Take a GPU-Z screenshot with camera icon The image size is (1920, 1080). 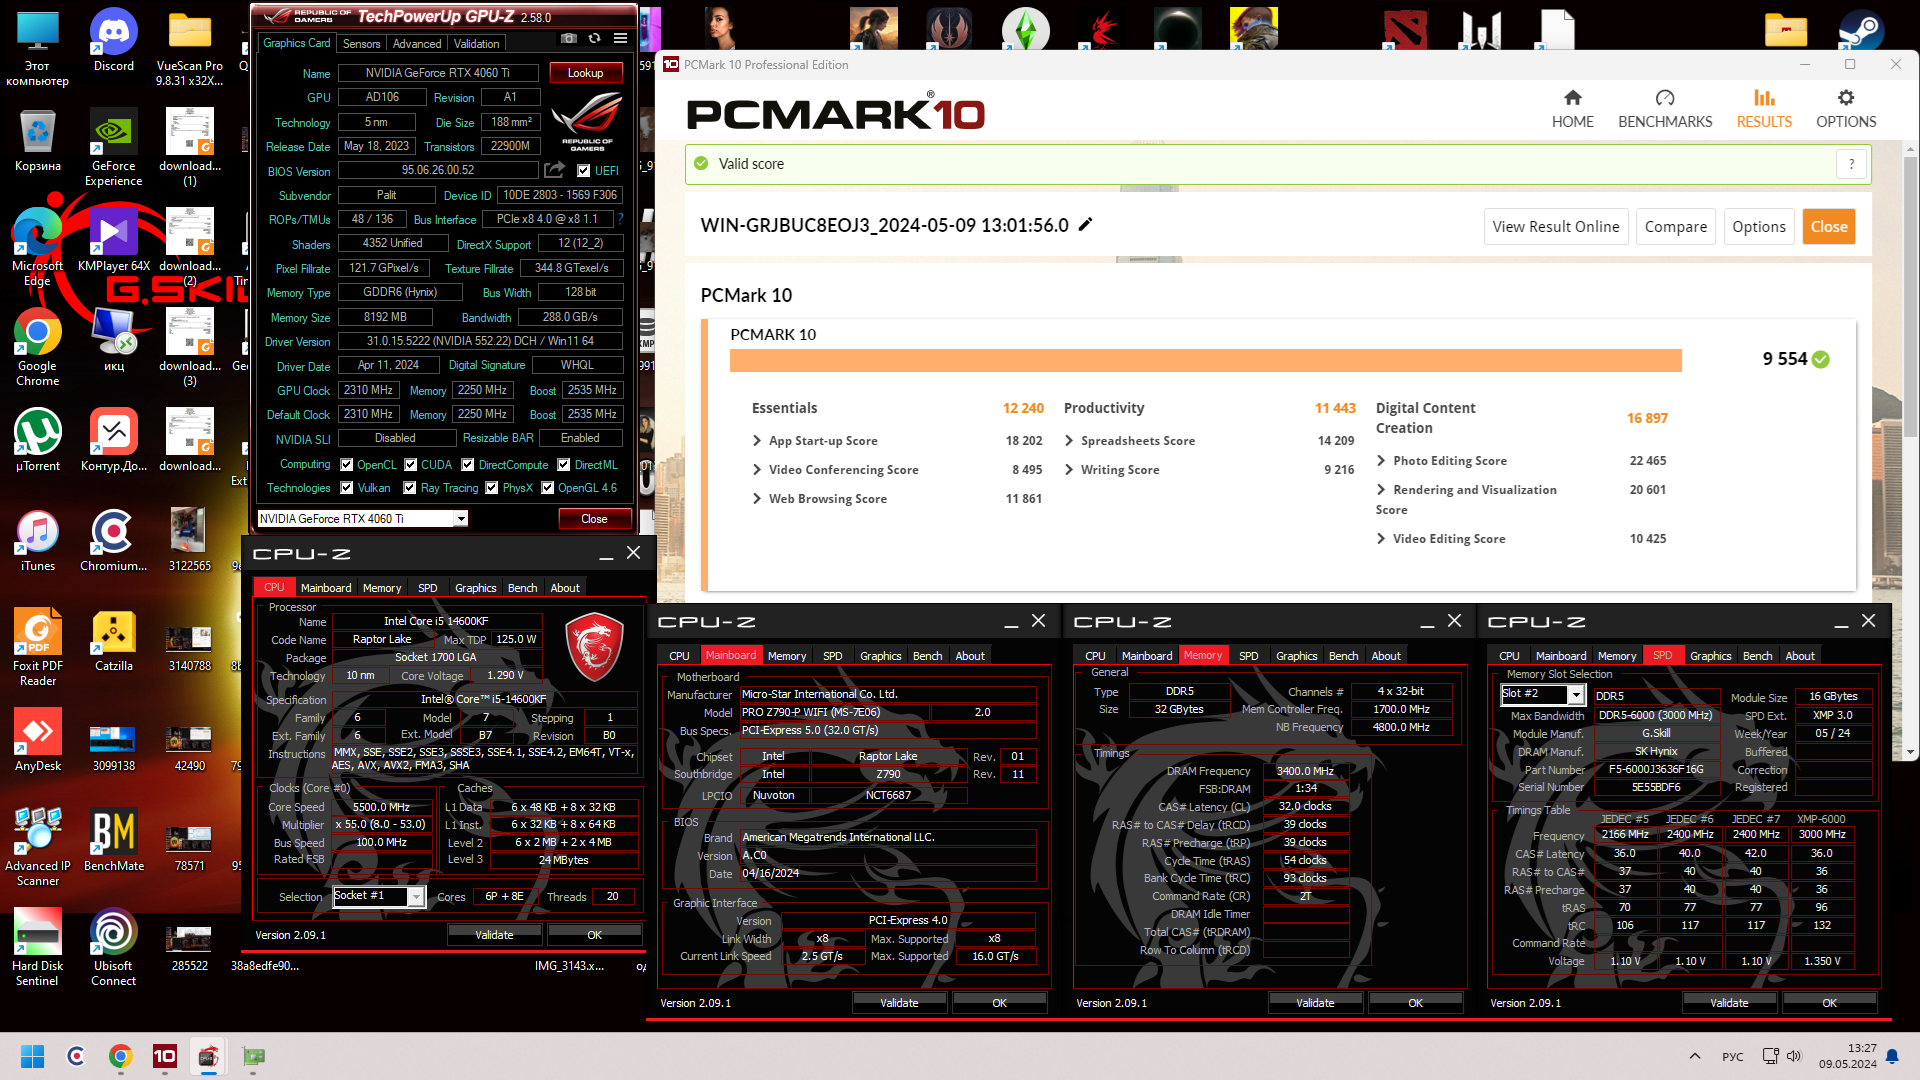(x=568, y=38)
